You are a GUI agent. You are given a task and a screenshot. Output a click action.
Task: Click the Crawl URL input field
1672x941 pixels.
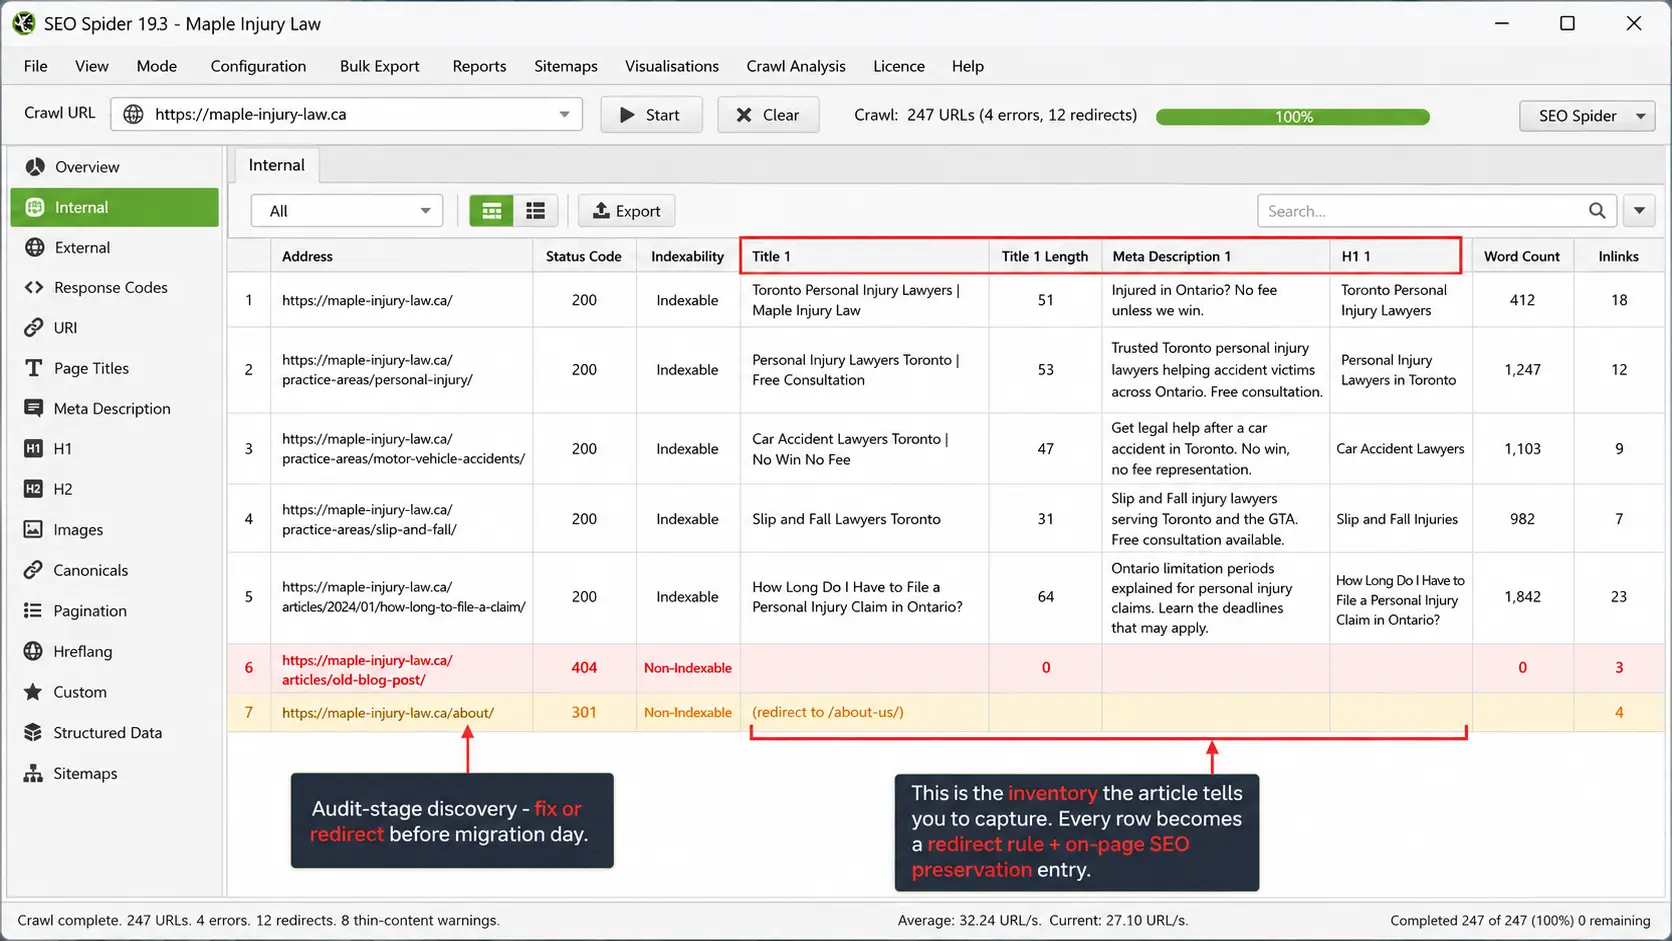(347, 114)
